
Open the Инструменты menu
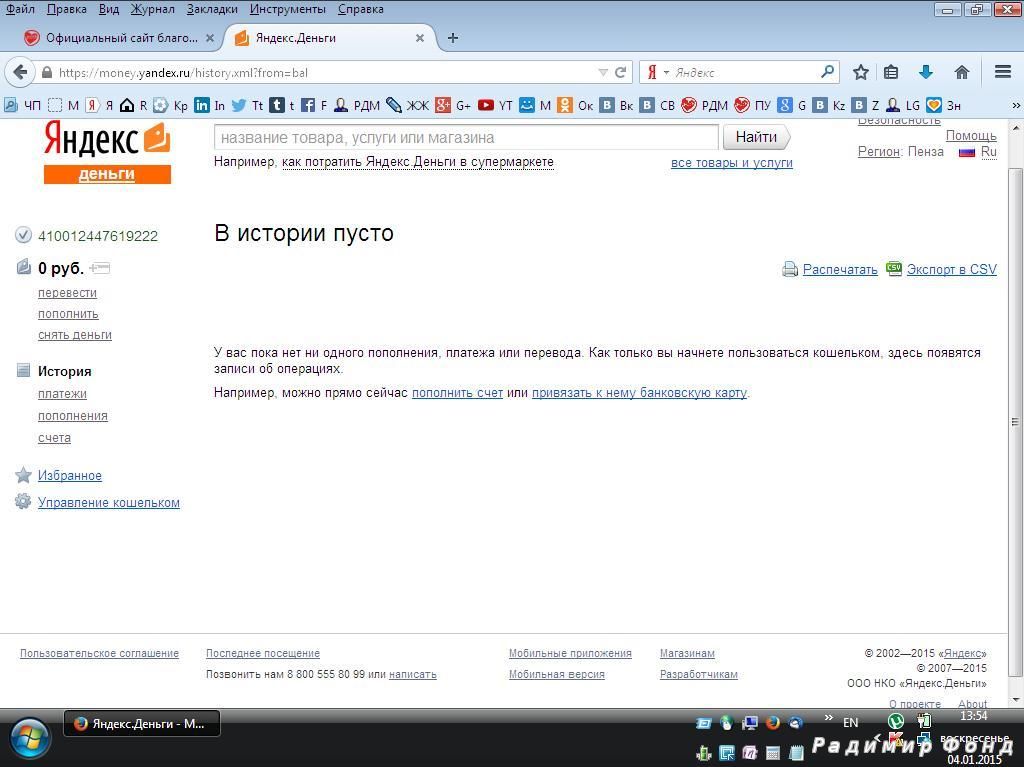point(287,9)
